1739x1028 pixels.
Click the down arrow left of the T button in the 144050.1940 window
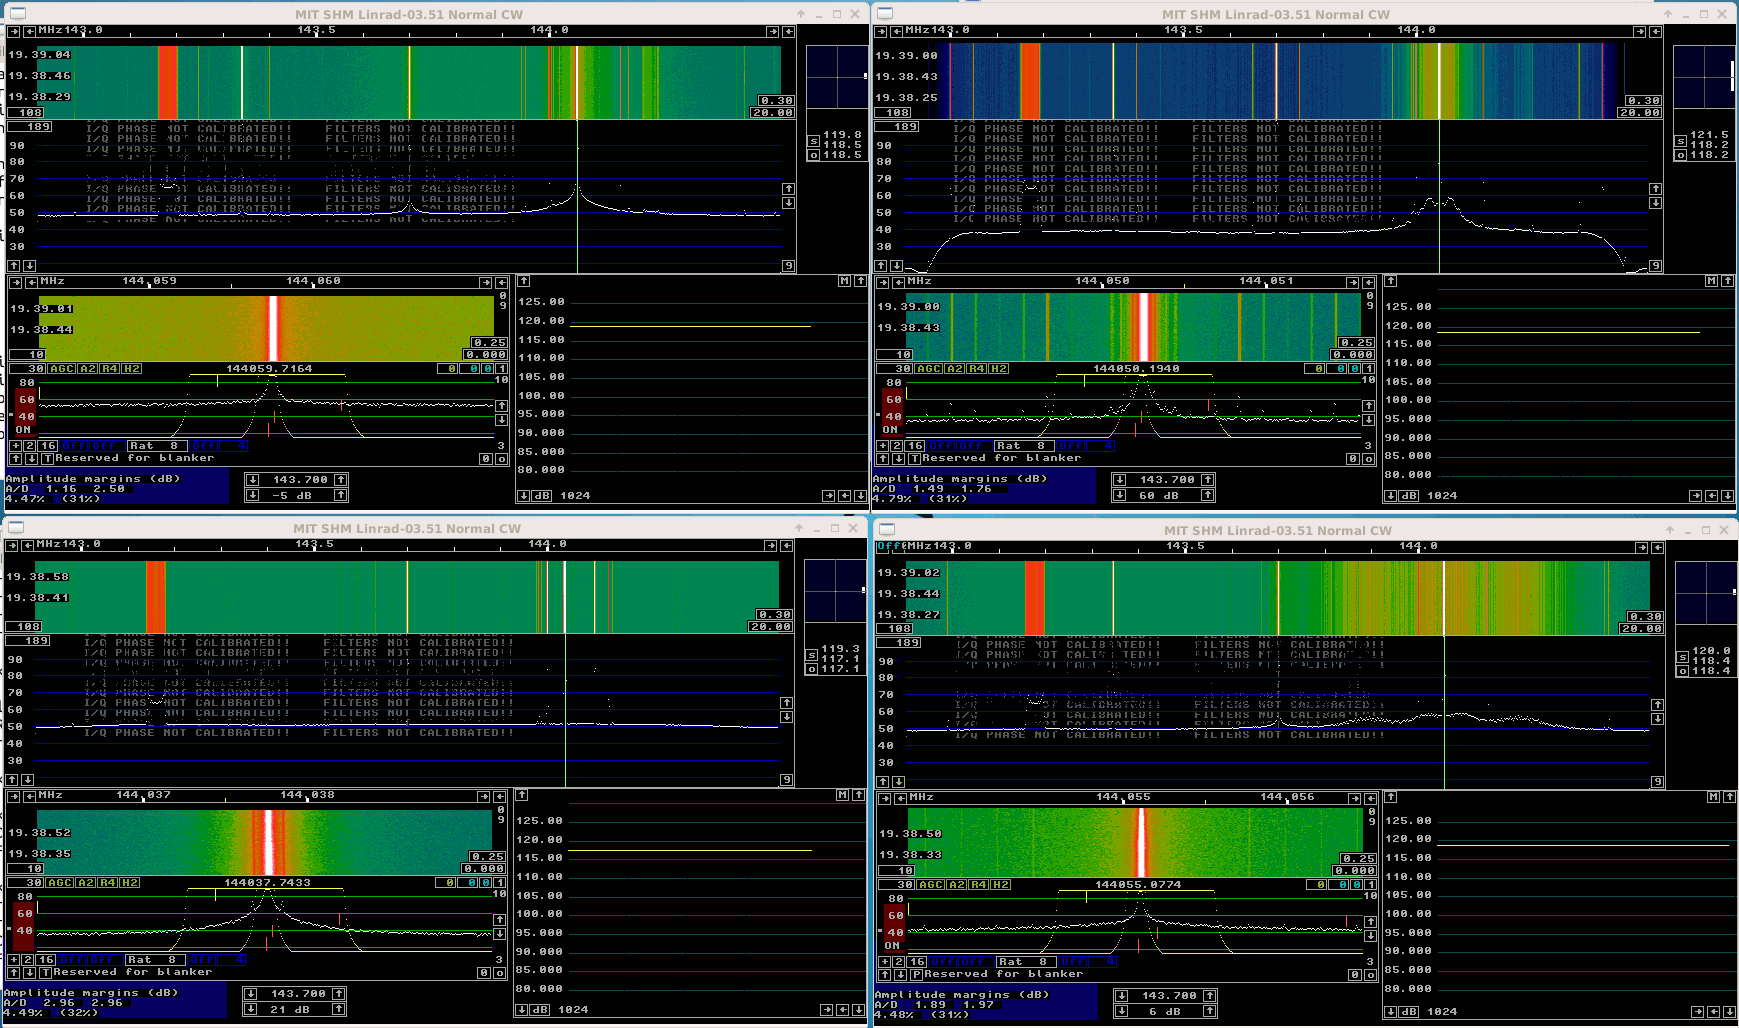point(899,458)
